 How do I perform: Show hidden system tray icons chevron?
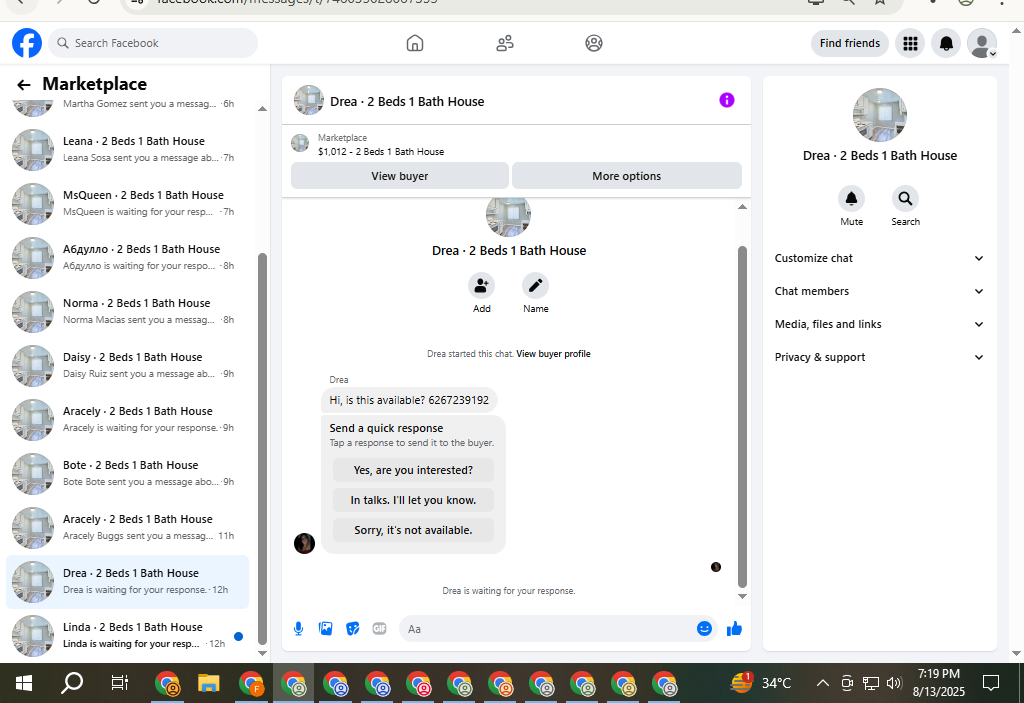coord(823,683)
